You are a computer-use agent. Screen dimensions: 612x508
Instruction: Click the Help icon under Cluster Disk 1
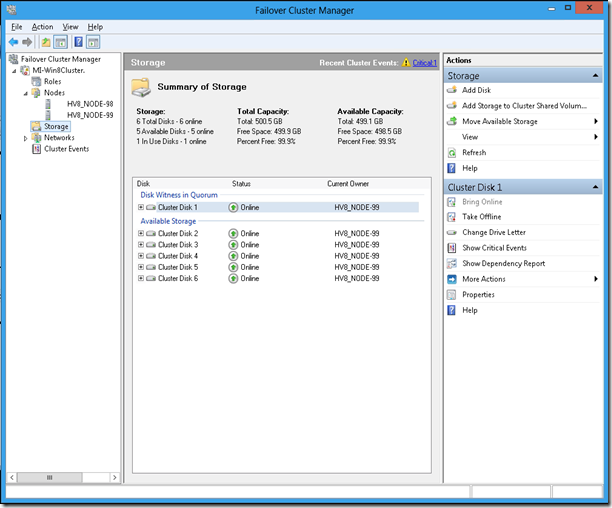(452, 310)
